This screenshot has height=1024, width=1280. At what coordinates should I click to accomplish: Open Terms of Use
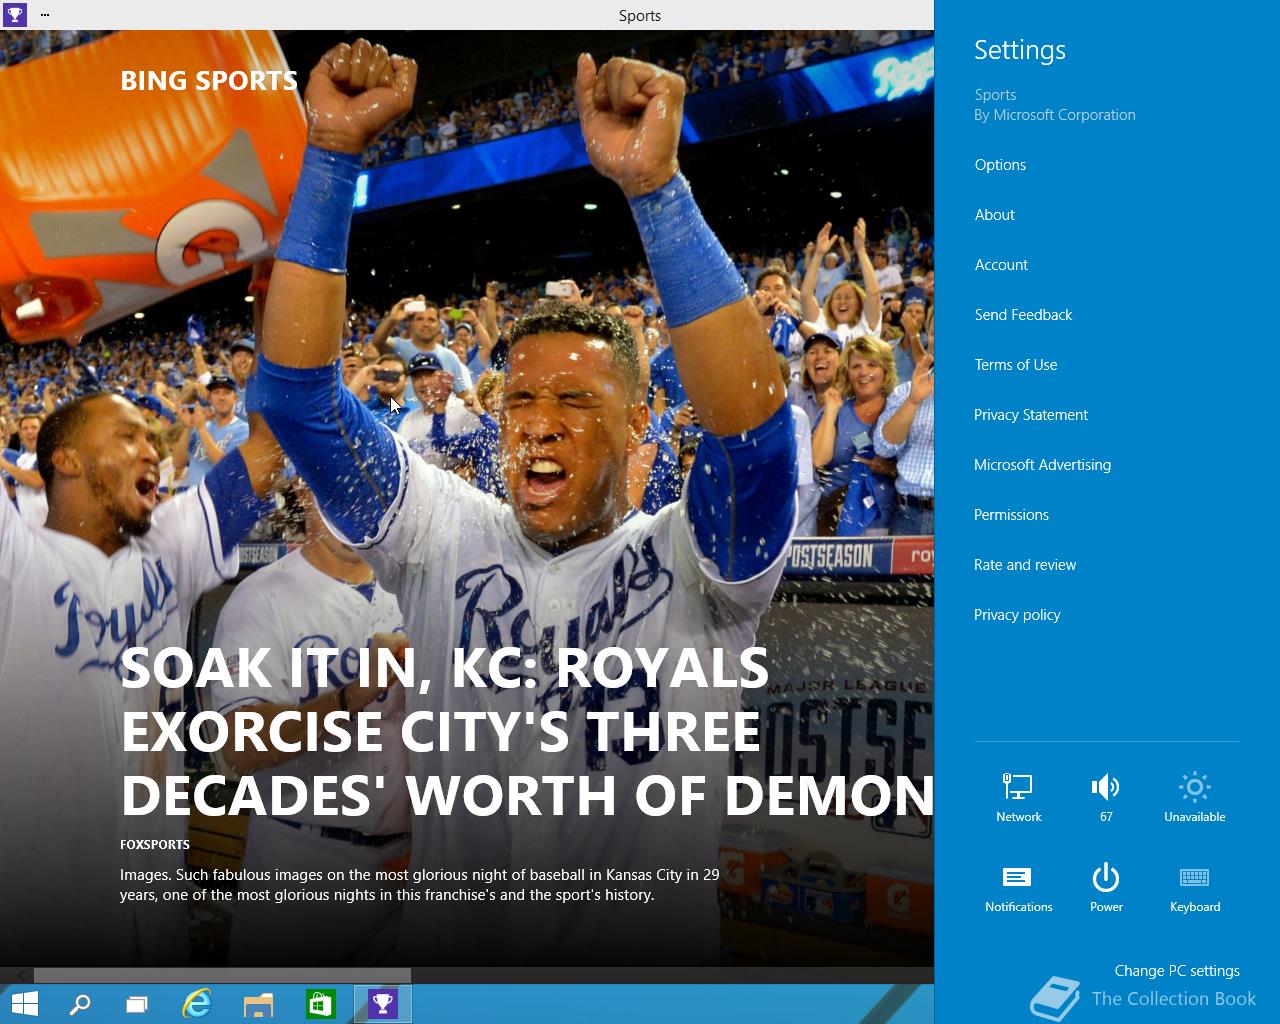(1016, 365)
